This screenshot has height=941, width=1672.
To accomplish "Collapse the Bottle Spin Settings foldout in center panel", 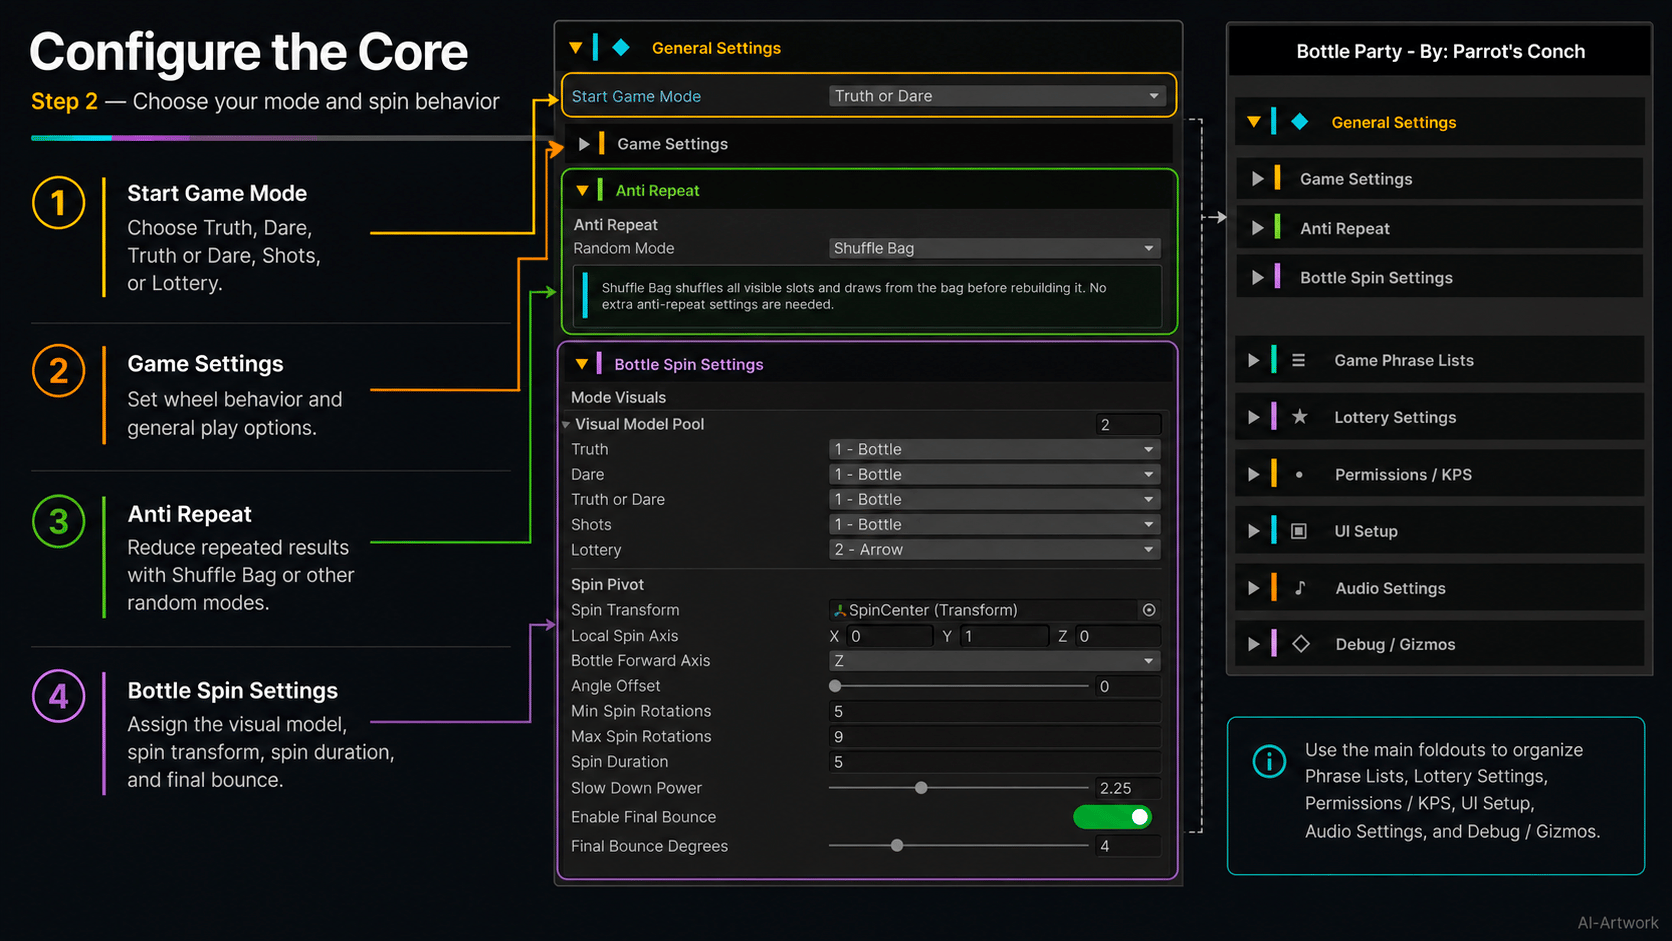I will coord(581,364).
